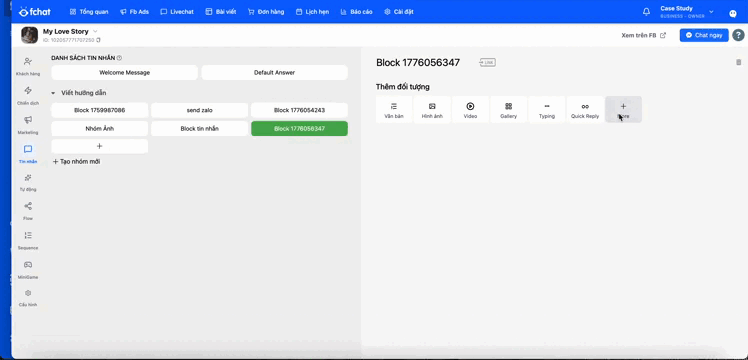The height and width of the screenshot is (360, 748).
Task: Go to Fb Ads section
Action: tap(135, 11)
